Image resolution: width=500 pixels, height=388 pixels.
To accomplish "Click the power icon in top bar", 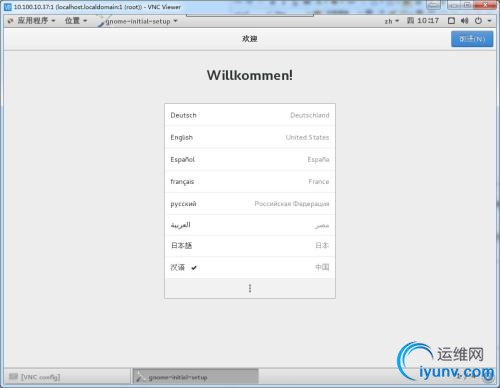I will point(478,21).
